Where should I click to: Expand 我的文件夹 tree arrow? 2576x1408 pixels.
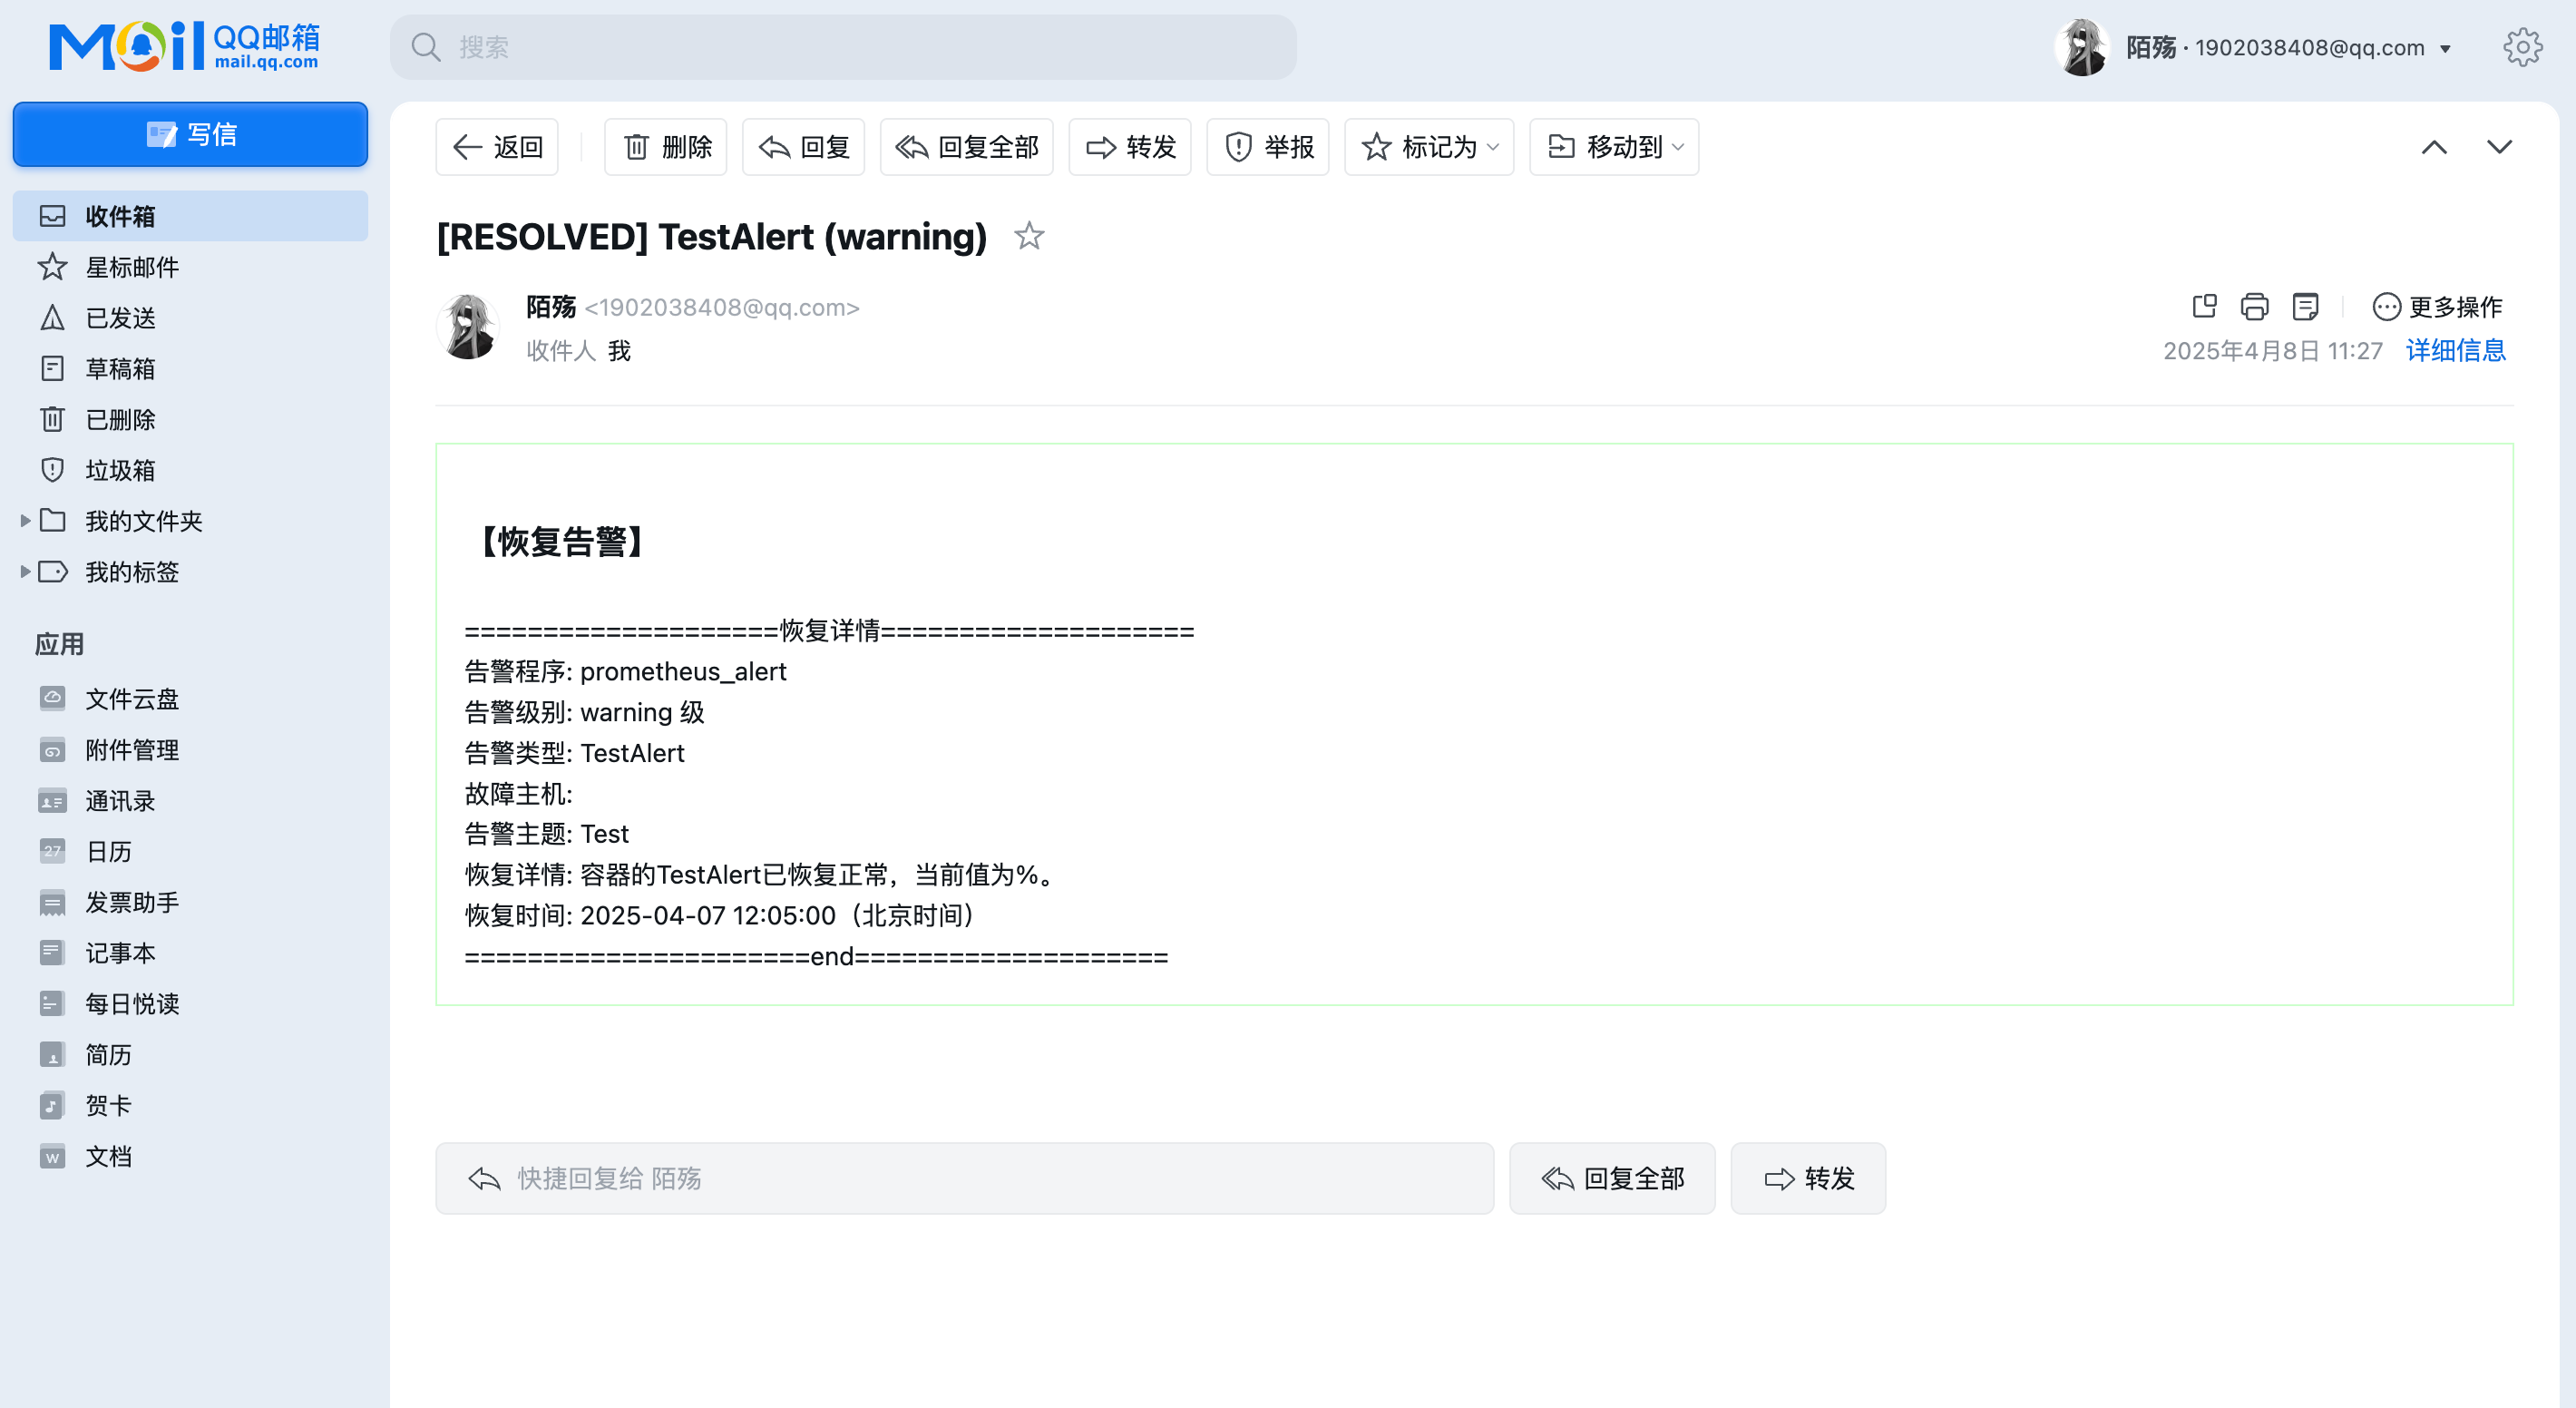25,520
